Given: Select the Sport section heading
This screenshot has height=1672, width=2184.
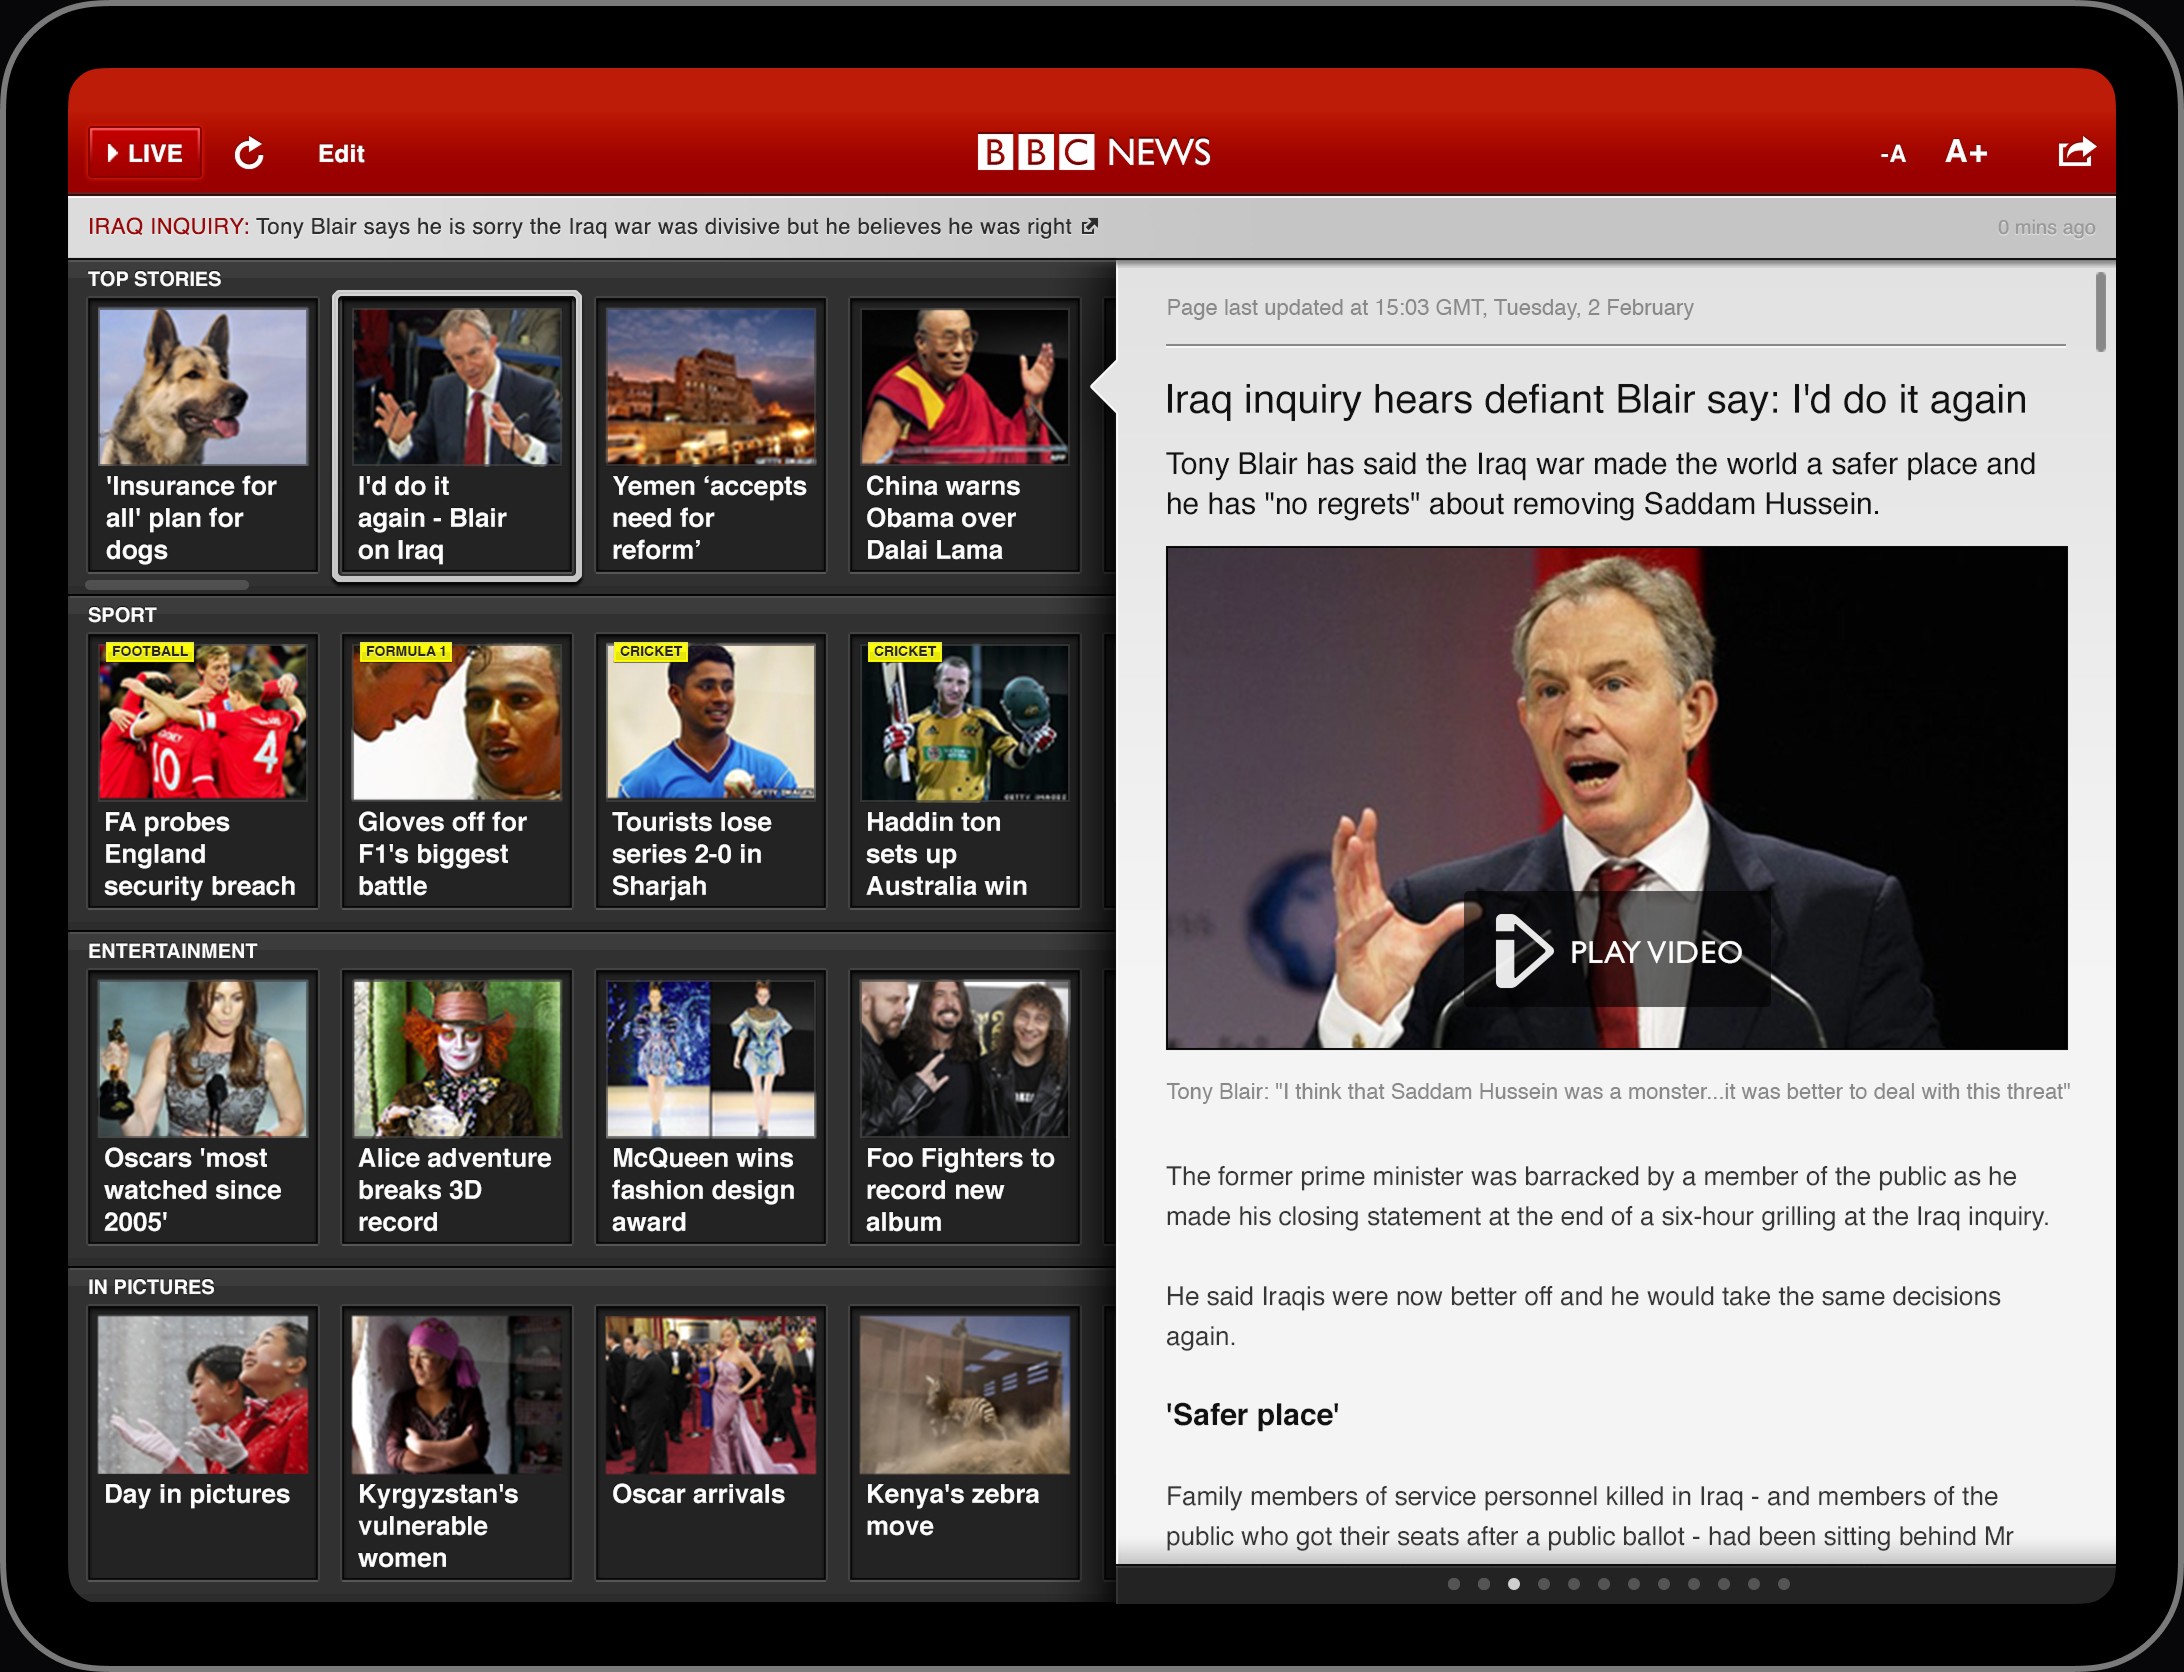Looking at the screenshot, I should click(122, 615).
